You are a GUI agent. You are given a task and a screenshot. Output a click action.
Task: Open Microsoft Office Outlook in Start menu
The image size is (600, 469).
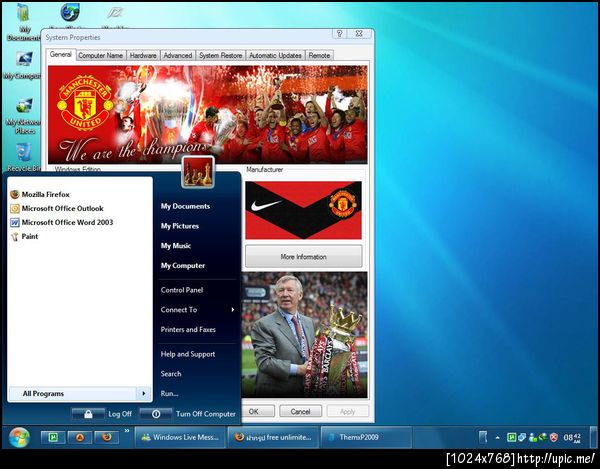pos(62,208)
